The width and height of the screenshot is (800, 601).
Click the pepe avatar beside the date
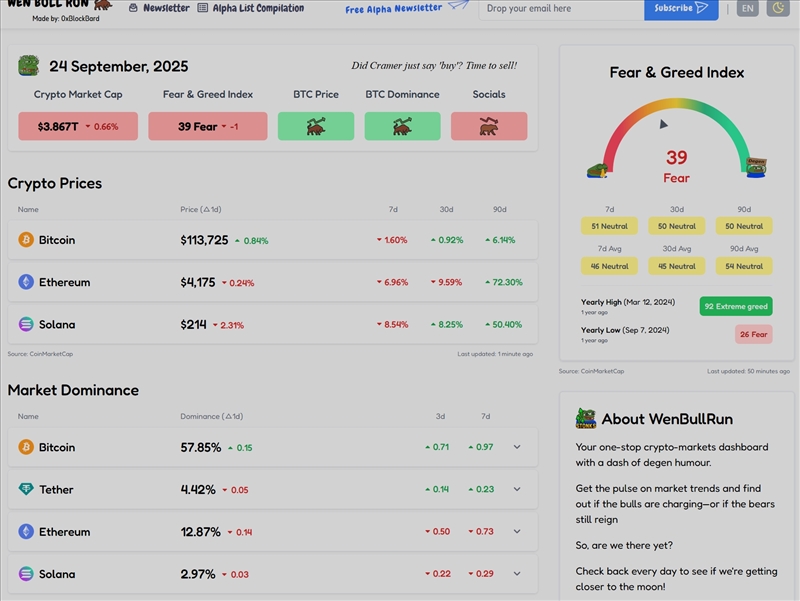pos(29,66)
